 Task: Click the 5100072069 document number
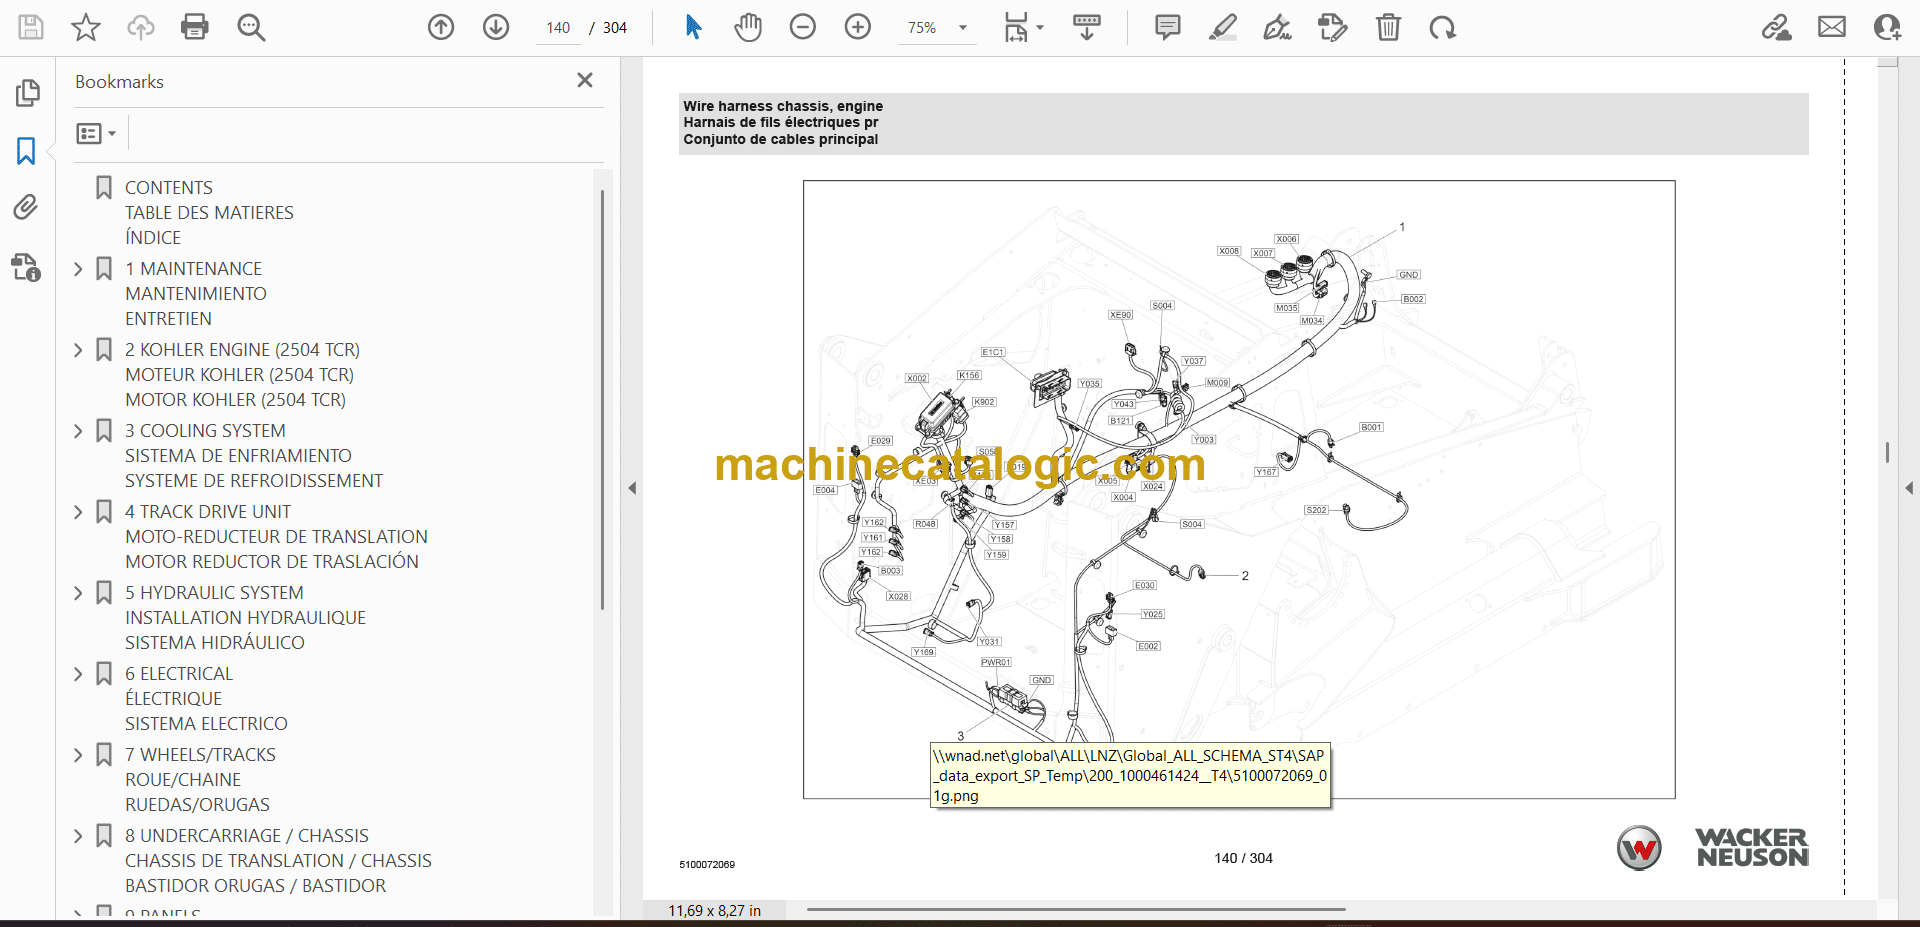point(707,864)
